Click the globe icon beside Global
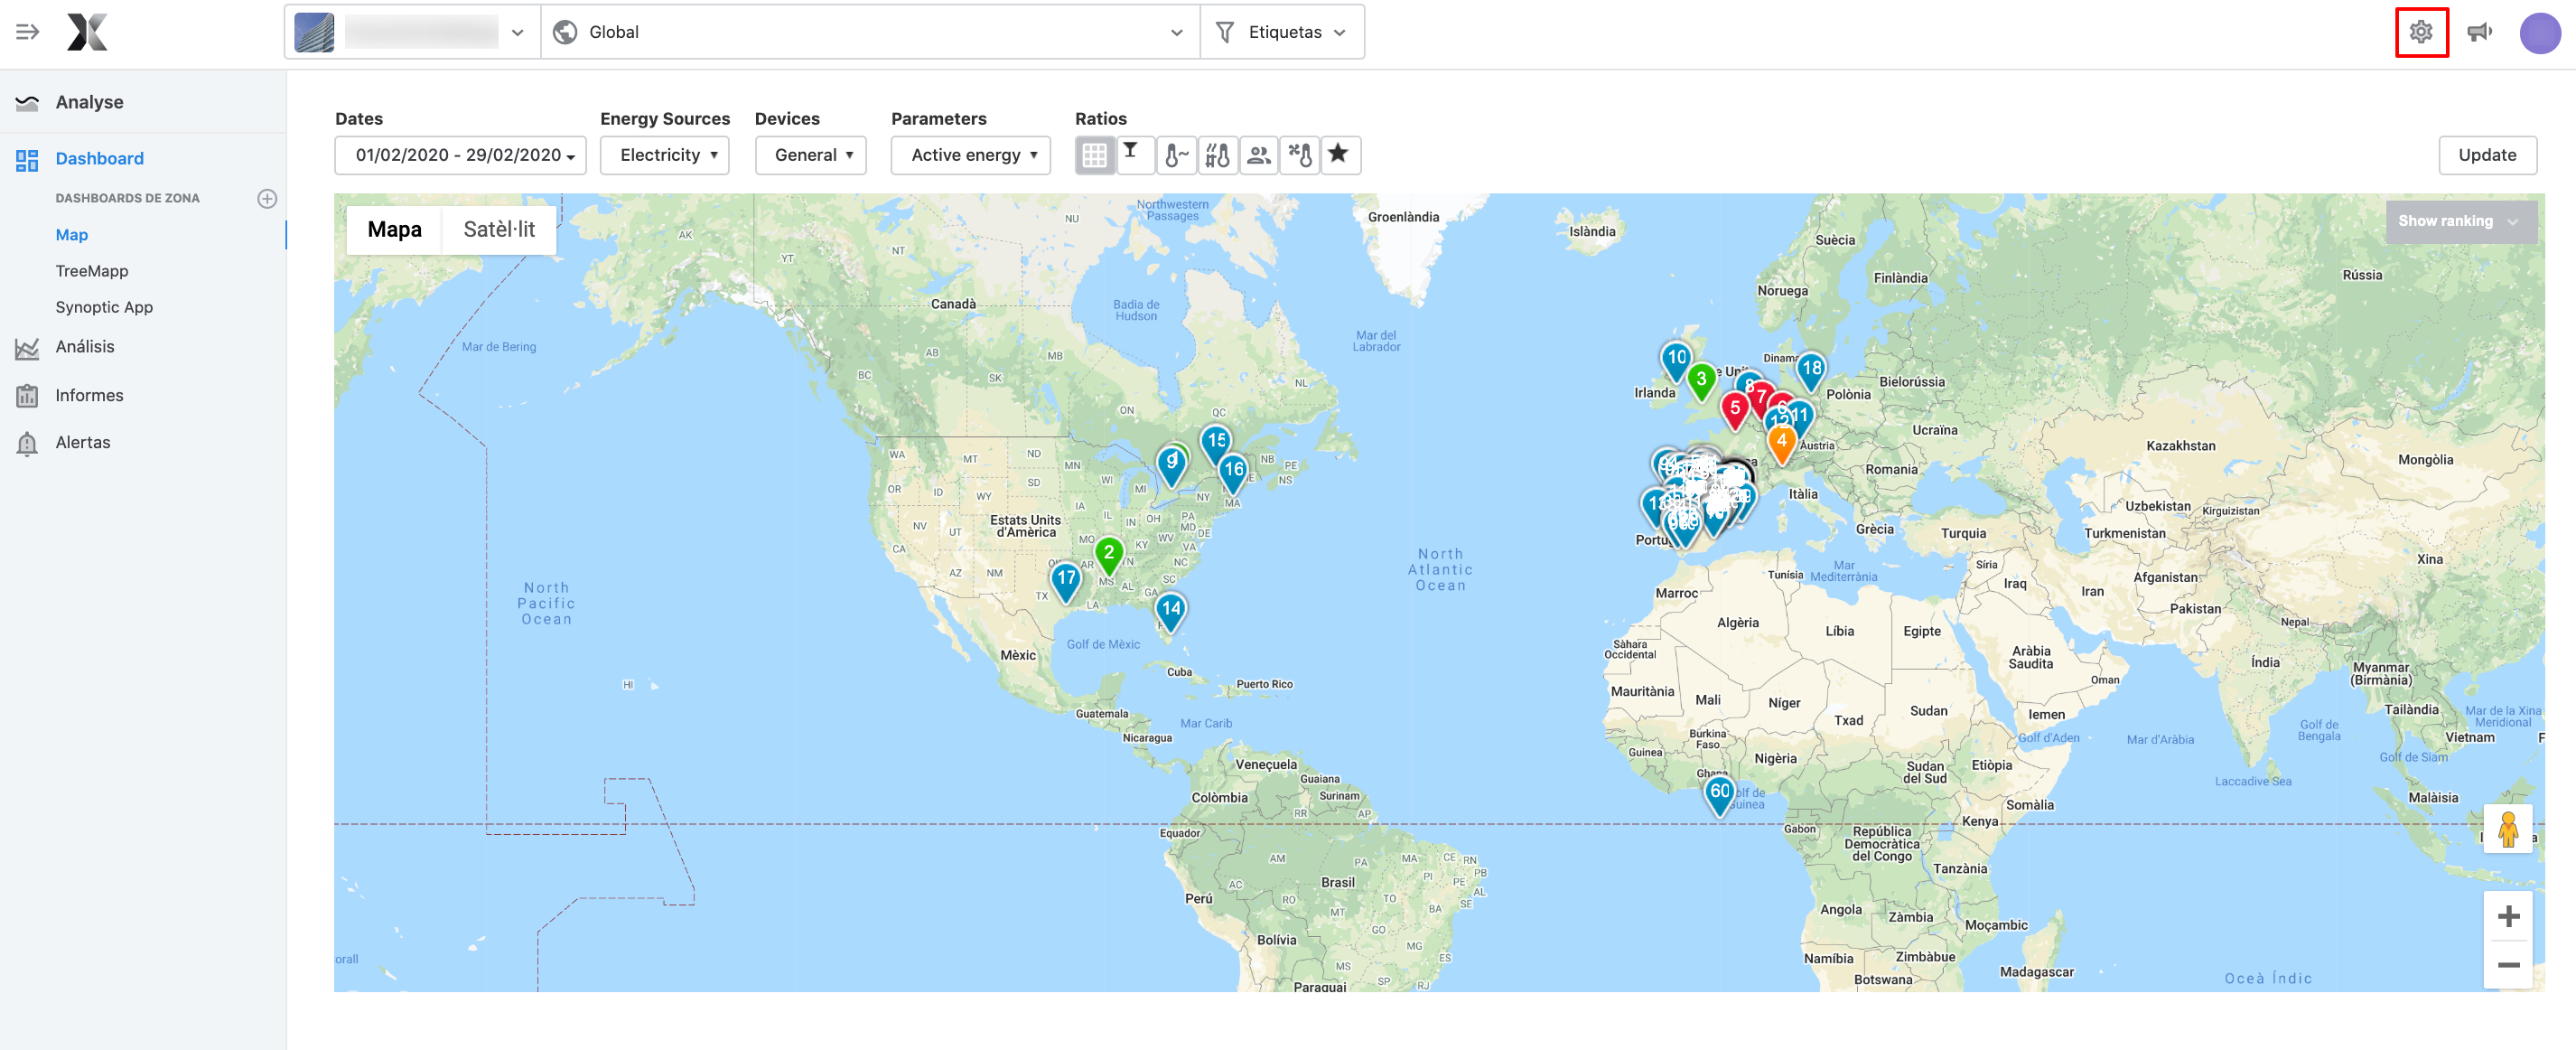This screenshot has height=1050, width=2576. point(565,32)
